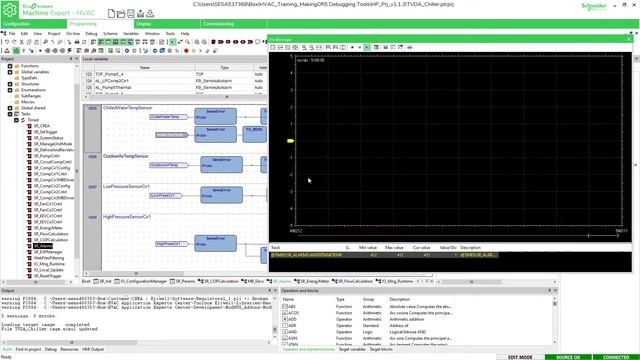The image size is (640, 360).
Task: Click the green selection arrow tool
Action: pos(173,42)
